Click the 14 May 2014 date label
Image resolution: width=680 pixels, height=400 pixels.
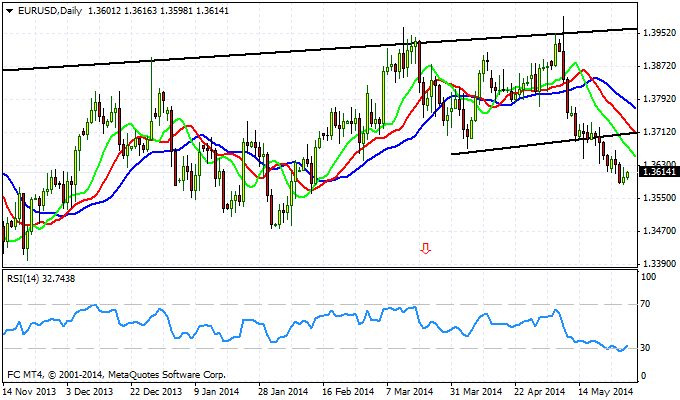[x=605, y=391]
